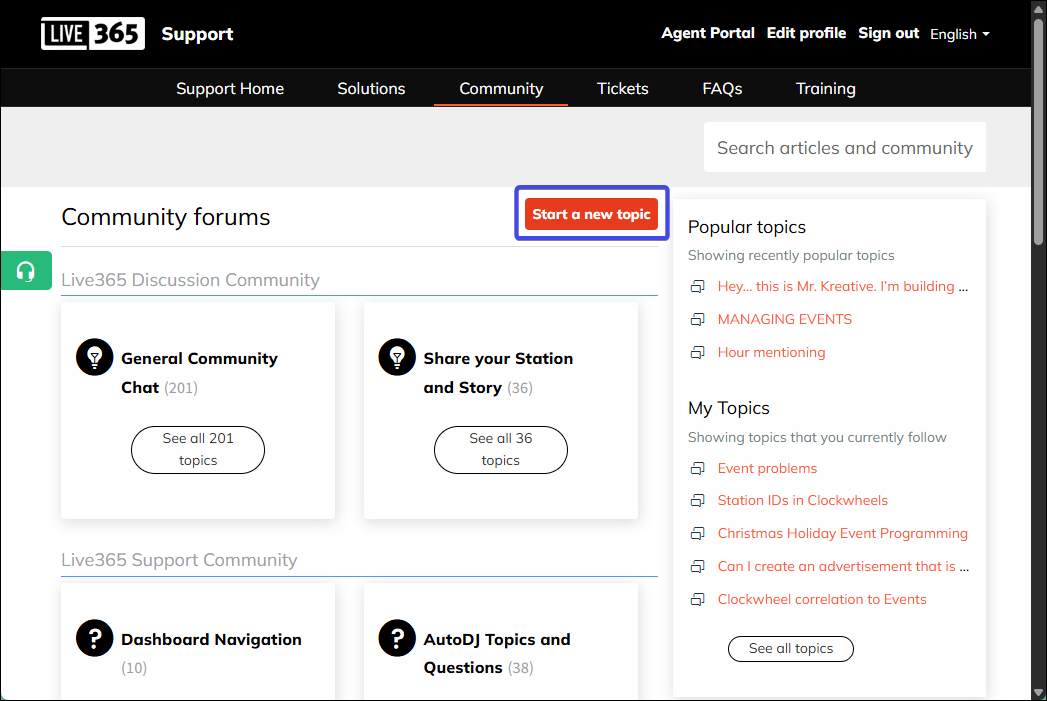Click the topic icon beside Hey... this is Mr. Kreative
1047x701 pixels.
(697, 286)
